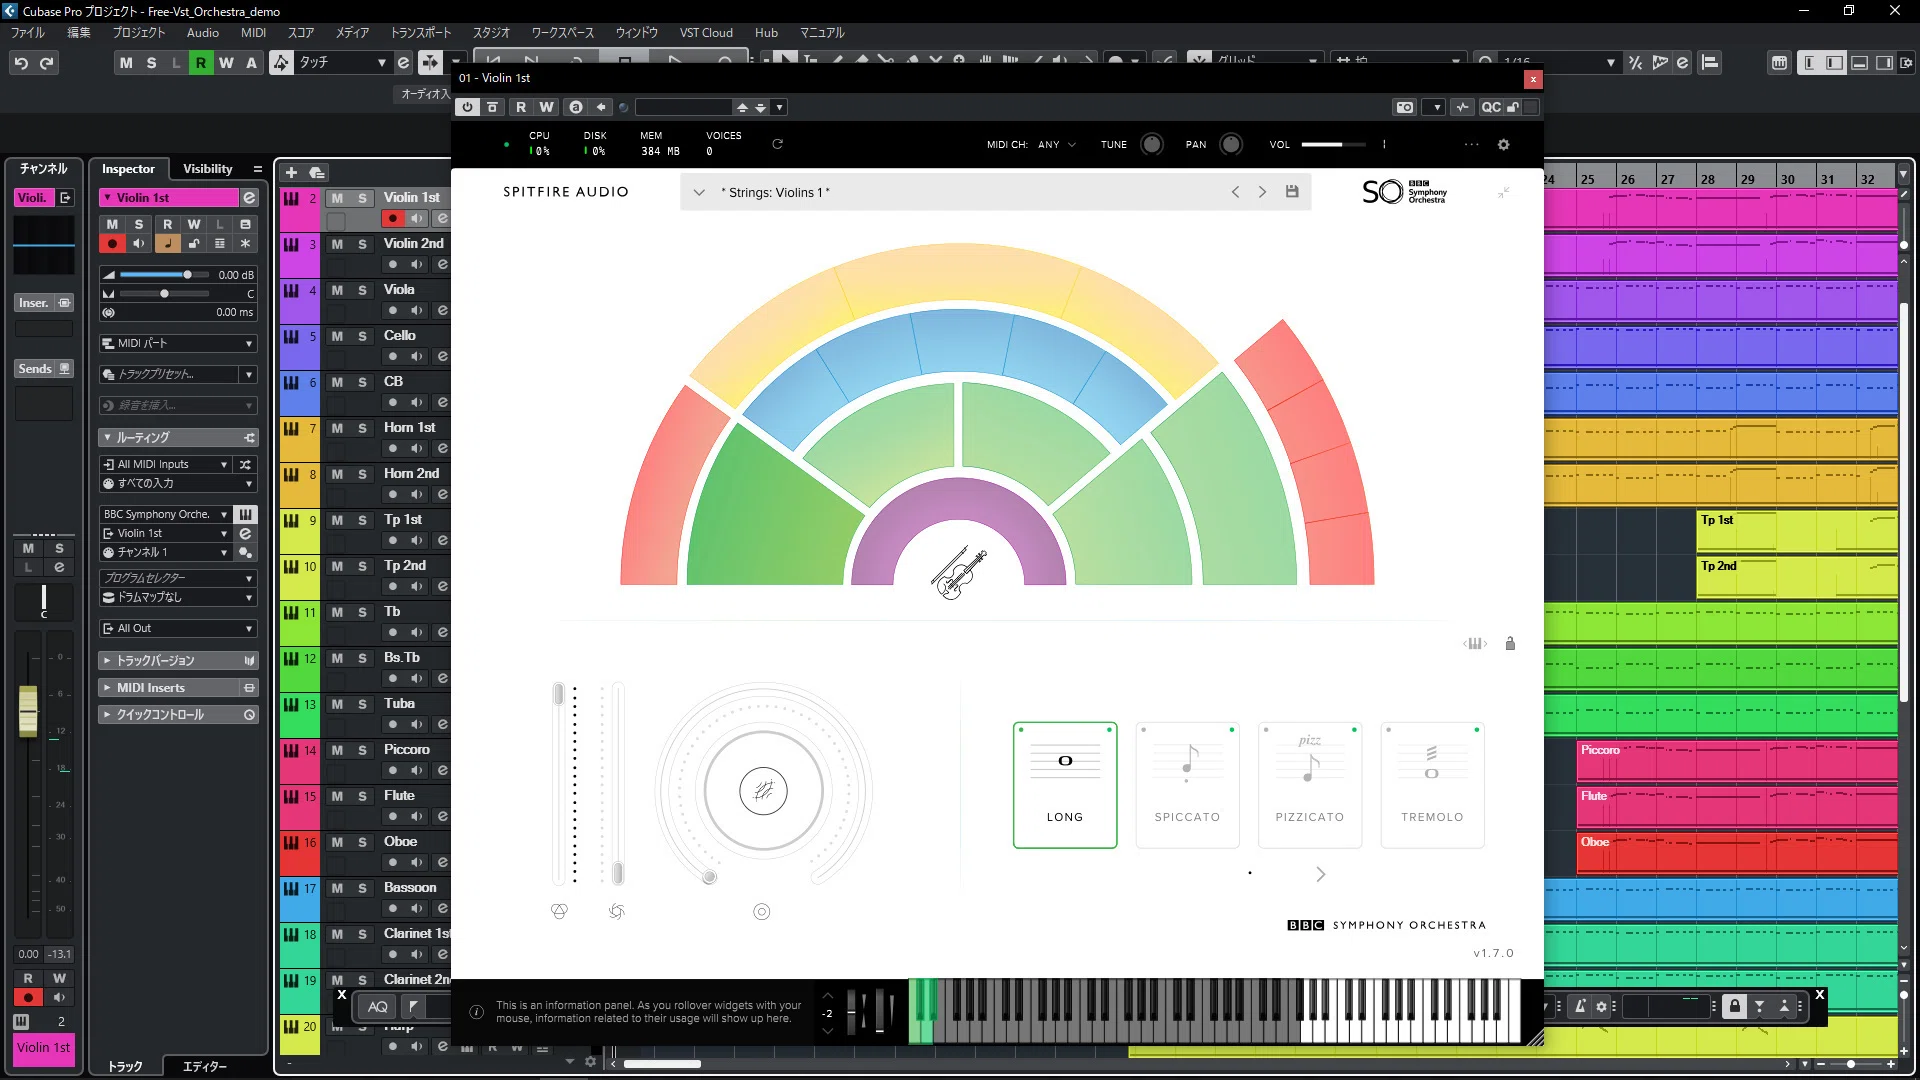1920x1080 pixels.
Task: Click the plugin snapshot camera icon
Action: pyautogui.click(x=1405, y=107)
